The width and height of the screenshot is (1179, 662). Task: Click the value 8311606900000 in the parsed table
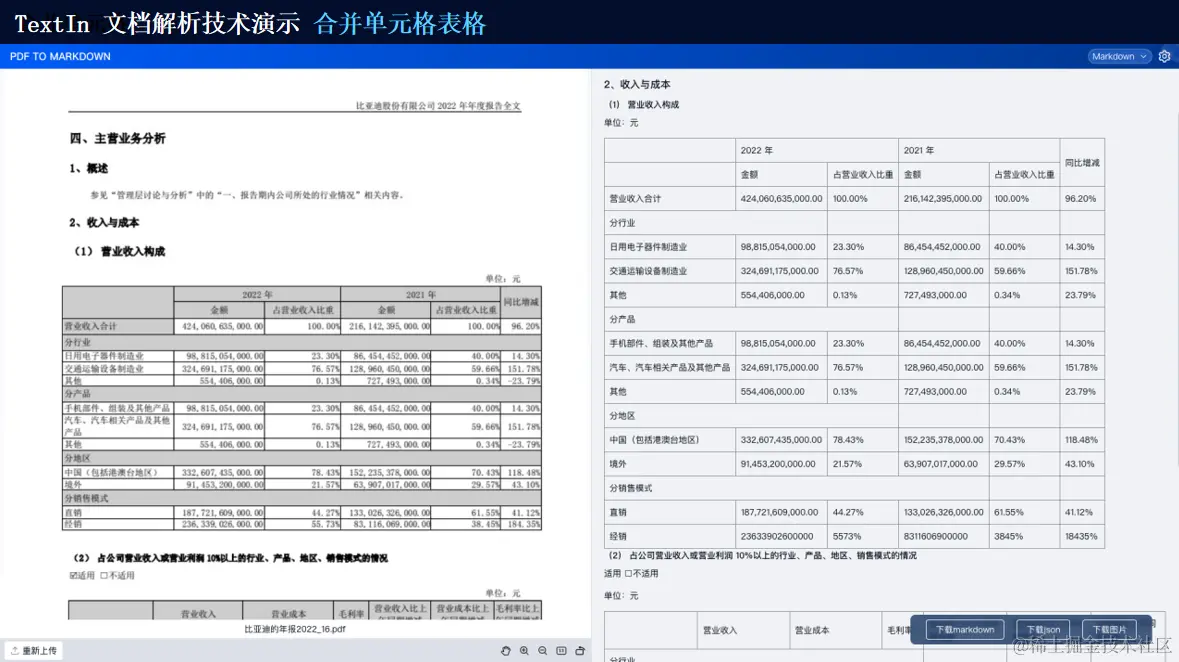[936, 536]
